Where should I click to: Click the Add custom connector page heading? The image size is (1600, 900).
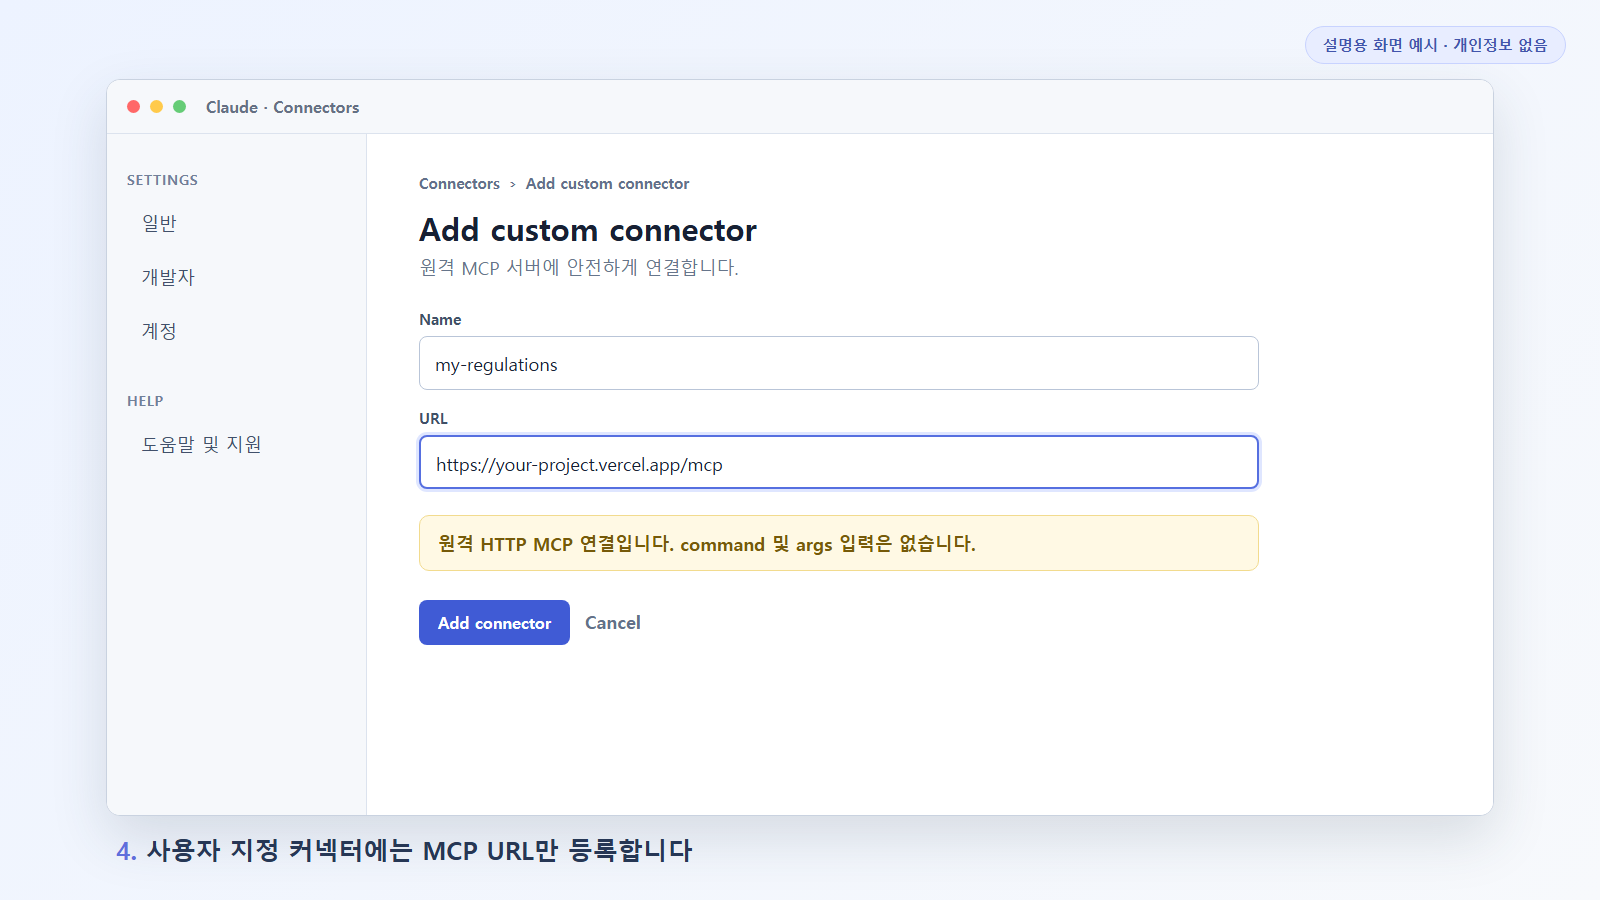tap(588, 230)
